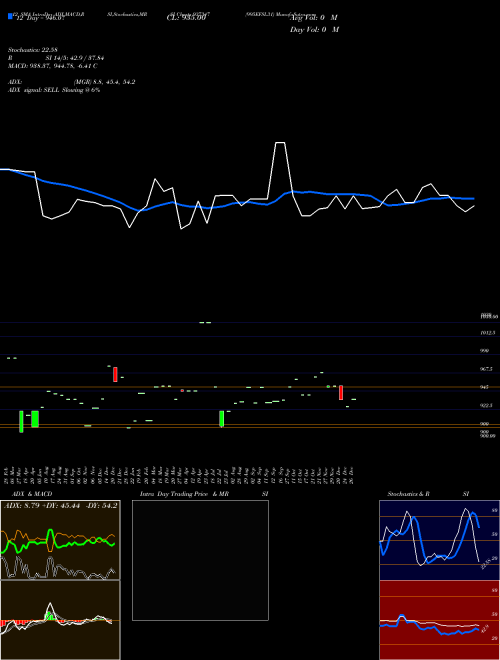Click the tall white price spike peak

[x=280, y=143]
